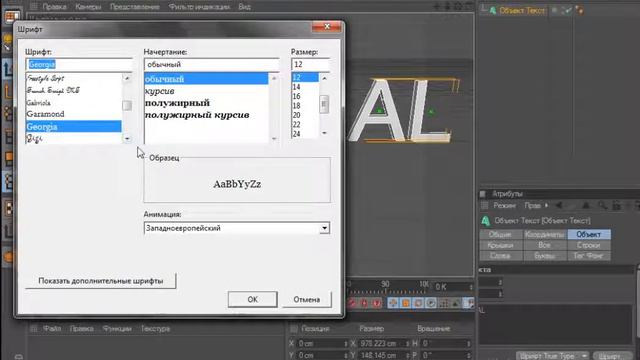
Task: Open the Камеры menu in the viewport
Action: (x=88, y=7)
